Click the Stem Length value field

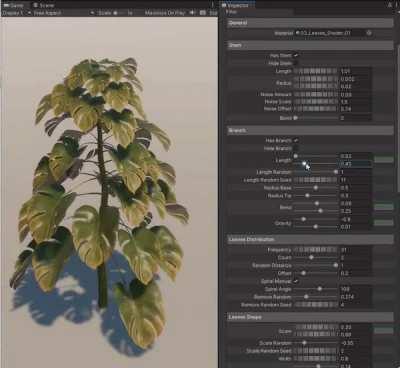(x=355, y=71)
